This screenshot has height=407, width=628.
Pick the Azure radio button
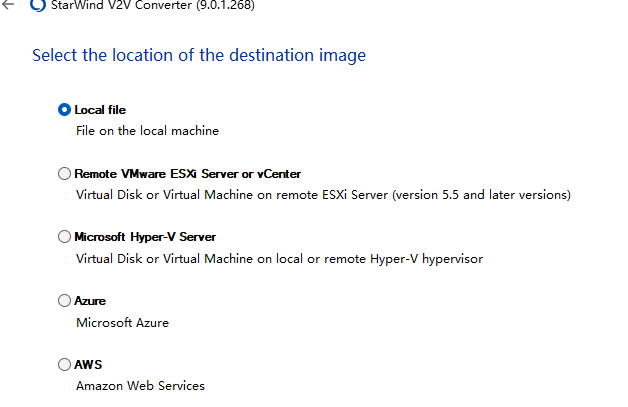[x=65, y=300]
